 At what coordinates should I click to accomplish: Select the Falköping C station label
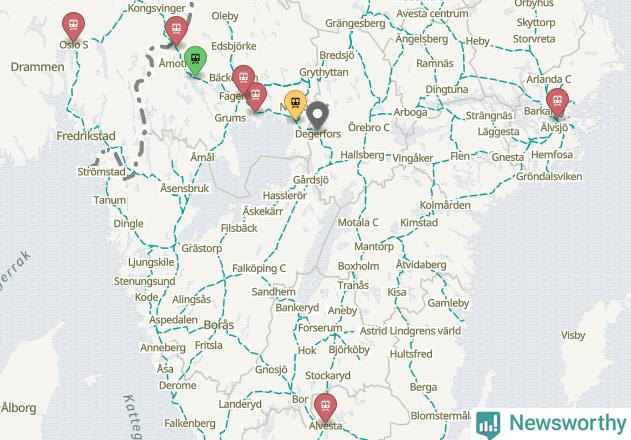[259, 269]
